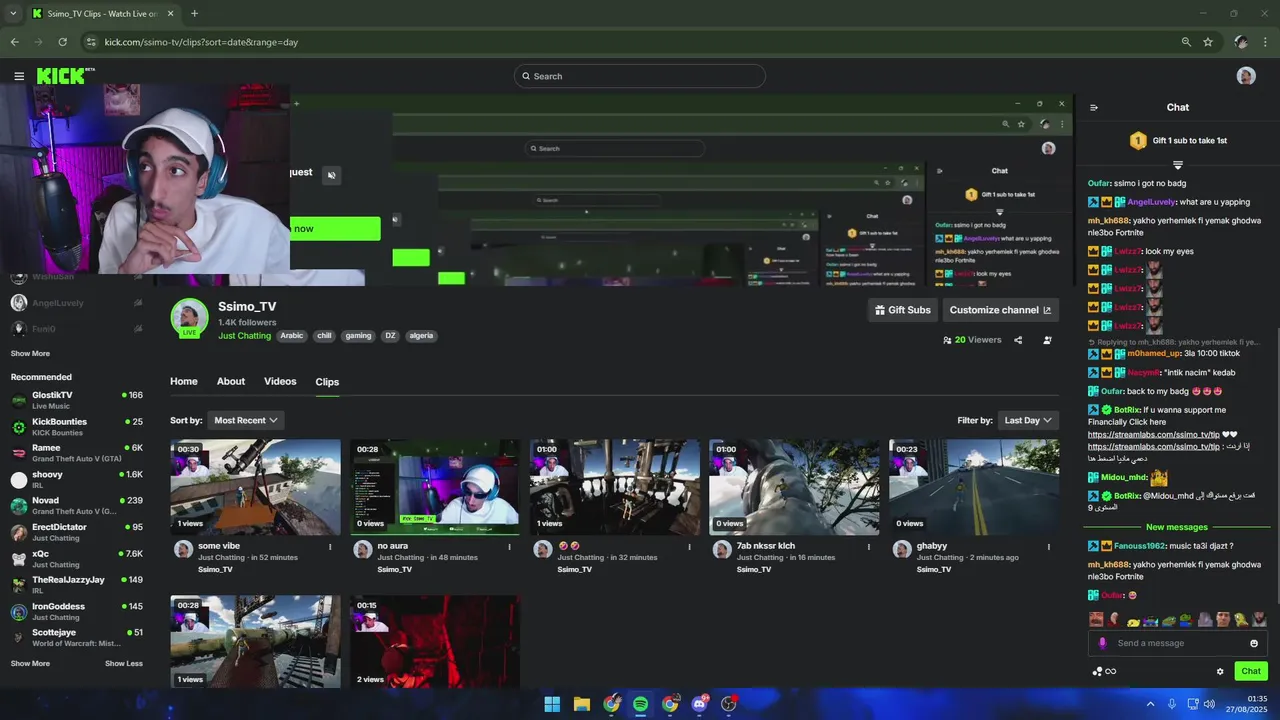The image size is (1280, 720).
Task: Click "Show More" under Recommended
Action: coord(30,663)
